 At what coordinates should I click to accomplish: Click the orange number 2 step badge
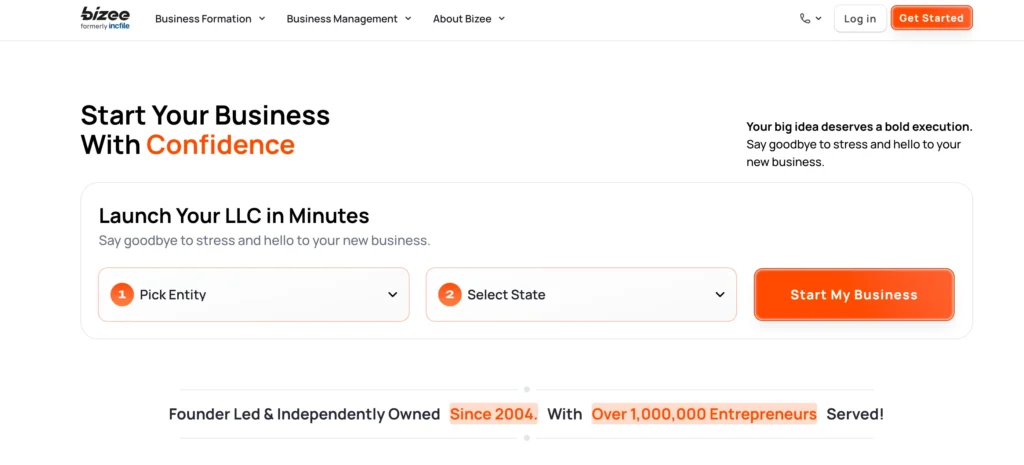pyautogui.click(x=449, y=295)
